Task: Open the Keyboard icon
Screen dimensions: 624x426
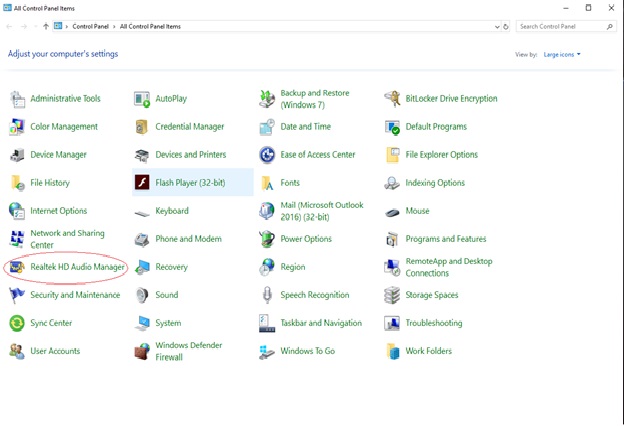Action: coord(142,213)
